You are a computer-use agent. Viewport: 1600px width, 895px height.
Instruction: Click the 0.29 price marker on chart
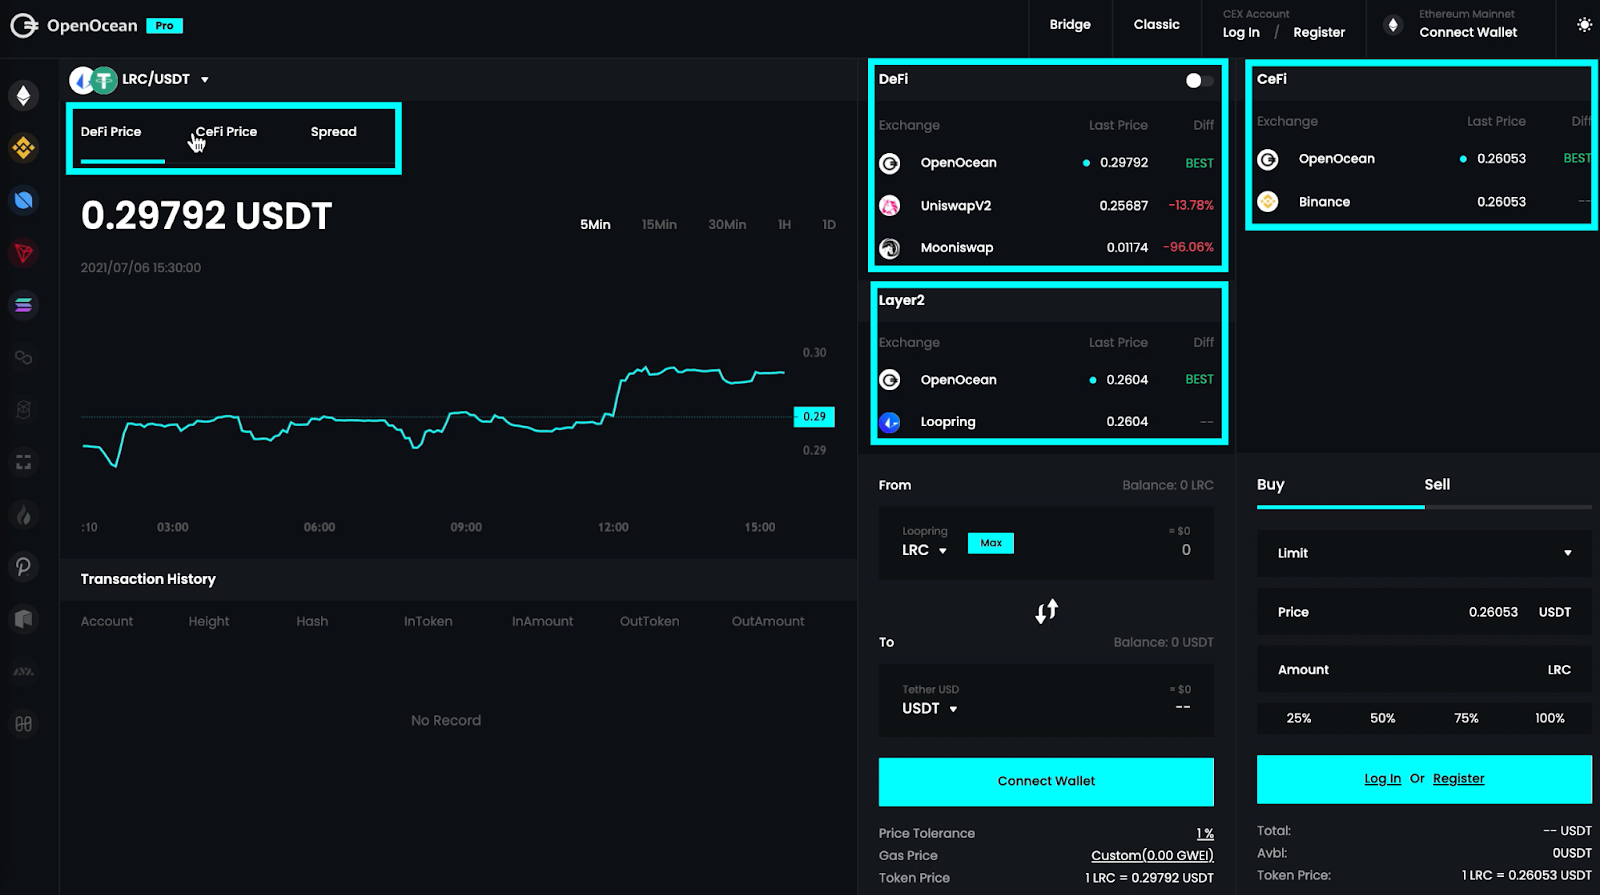click(814, 417)
